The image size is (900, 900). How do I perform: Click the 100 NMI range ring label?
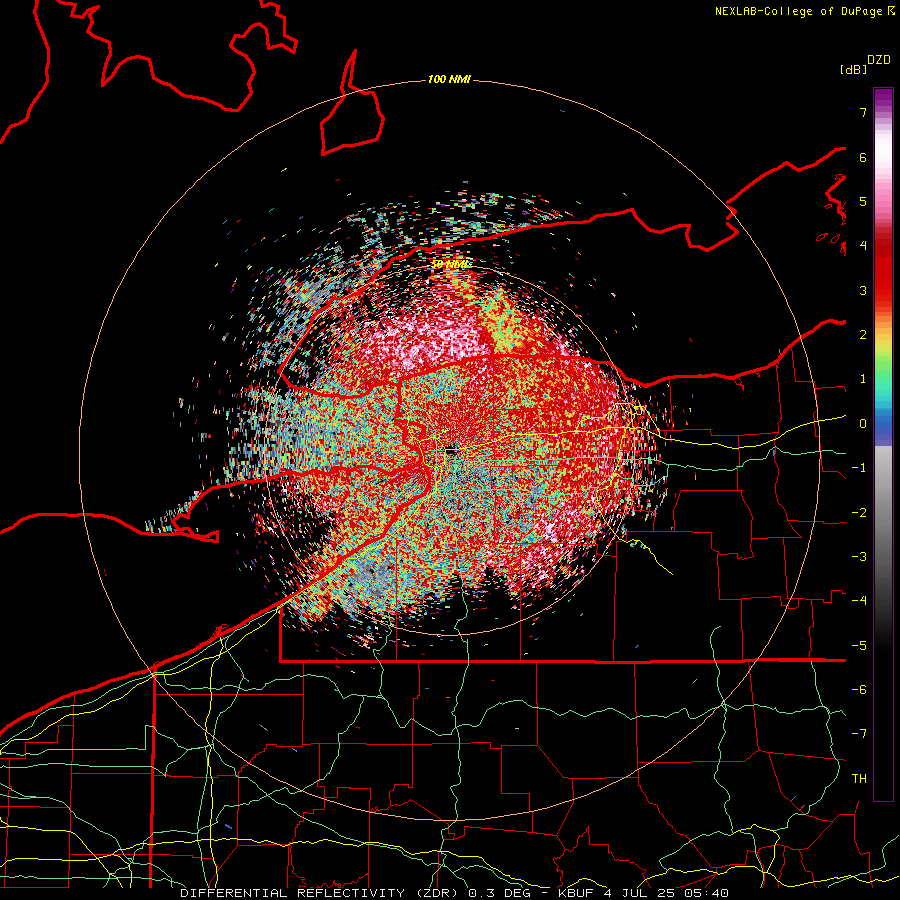449,79
